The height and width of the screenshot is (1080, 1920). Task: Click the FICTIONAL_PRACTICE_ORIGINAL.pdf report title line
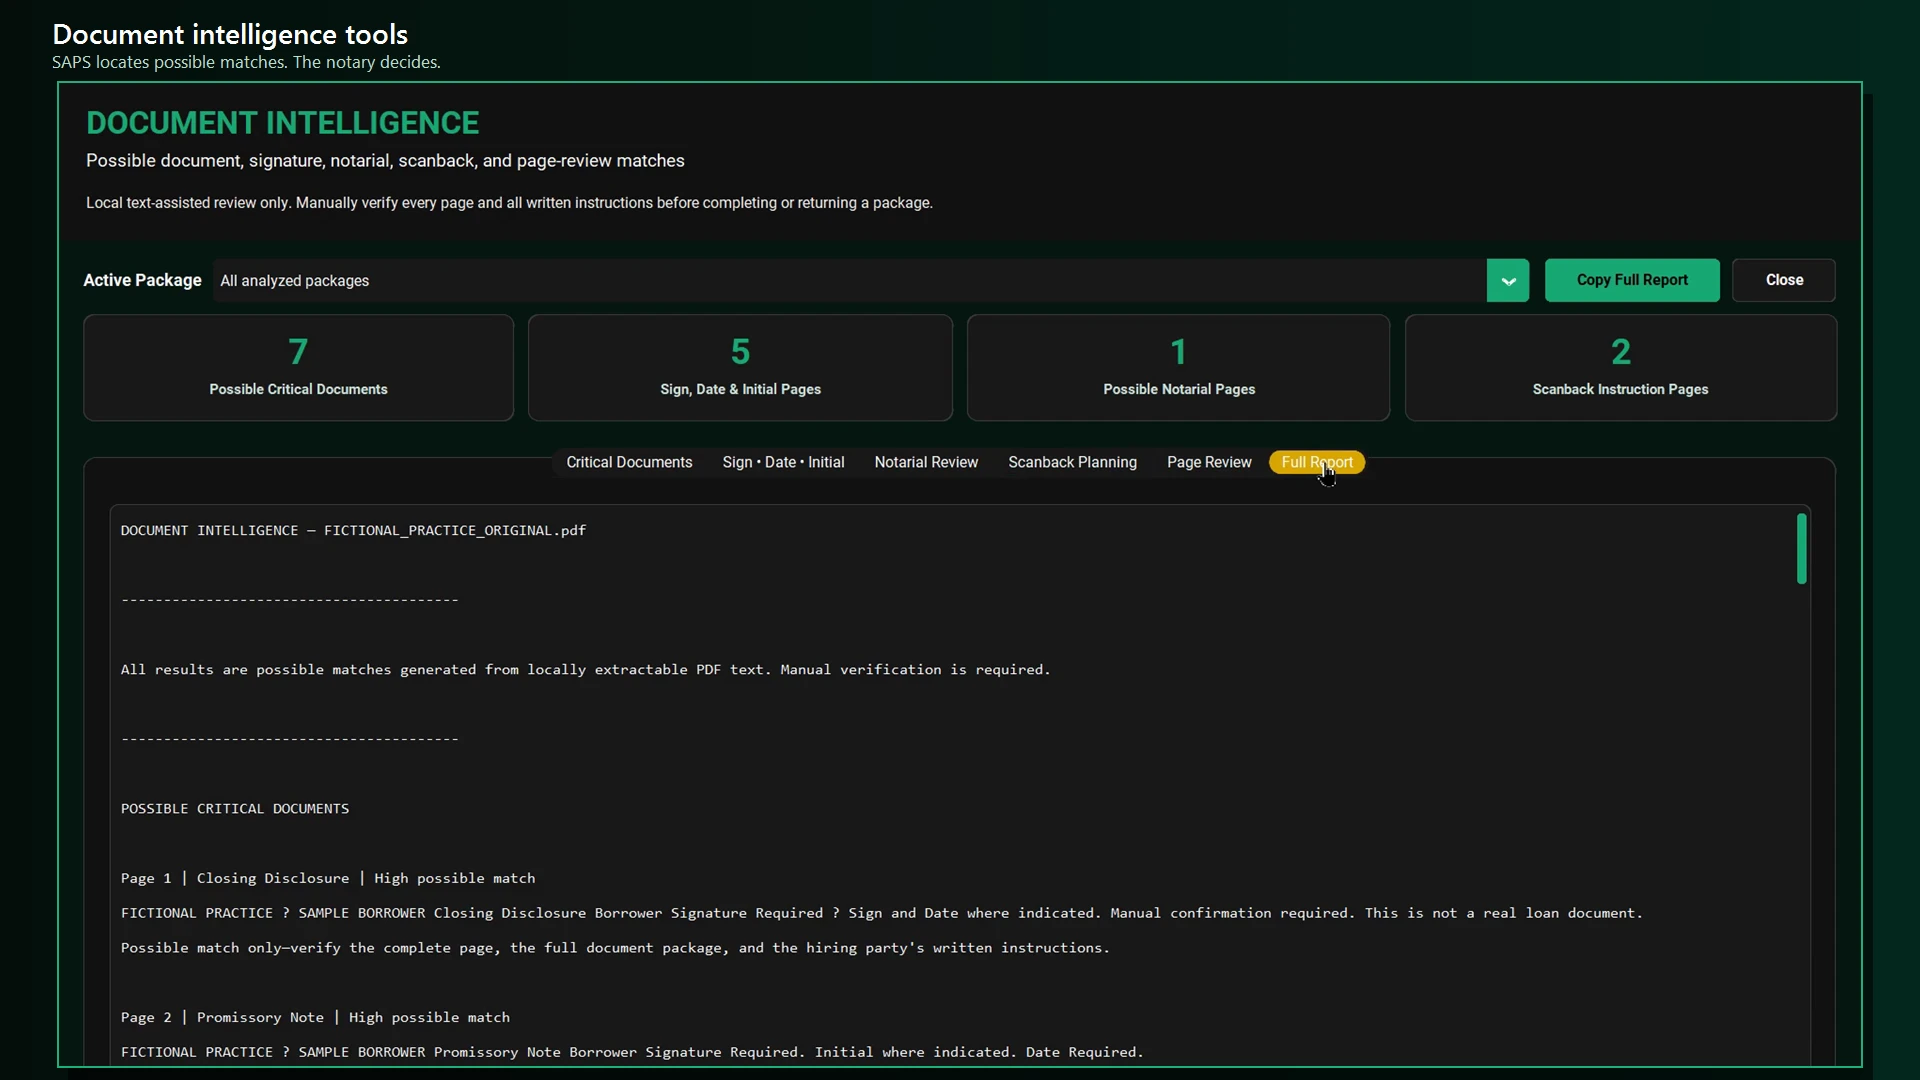tap(353, 530)
